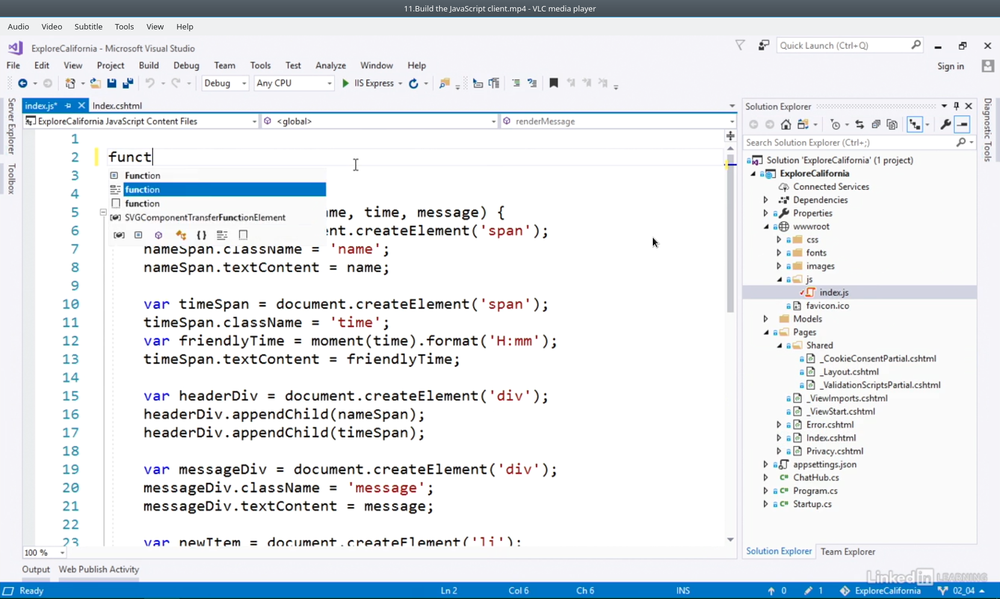
Task: Click the Pending Changes Filter clock icon
Action: [835, 124]
